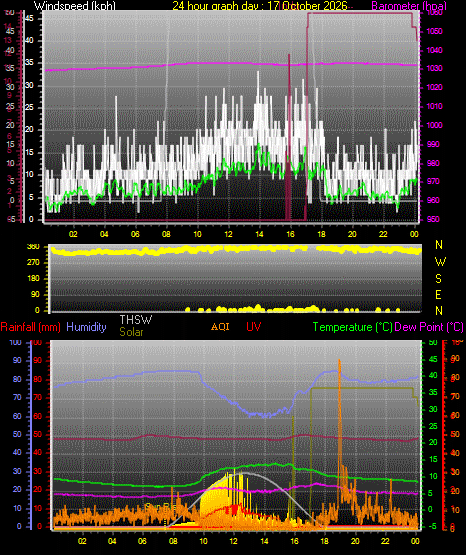
Task: Click the "980" barometer axis value
Action: pyautogui.click(x=433, y=163)
